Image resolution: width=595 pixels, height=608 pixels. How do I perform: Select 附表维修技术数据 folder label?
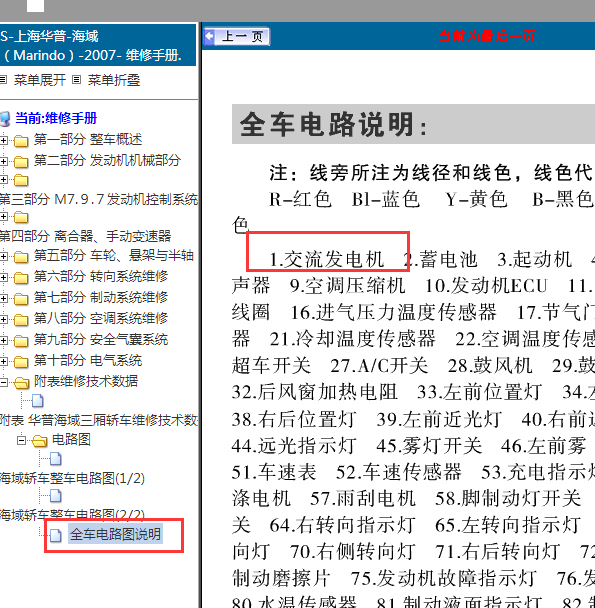[x=86, y=381]
